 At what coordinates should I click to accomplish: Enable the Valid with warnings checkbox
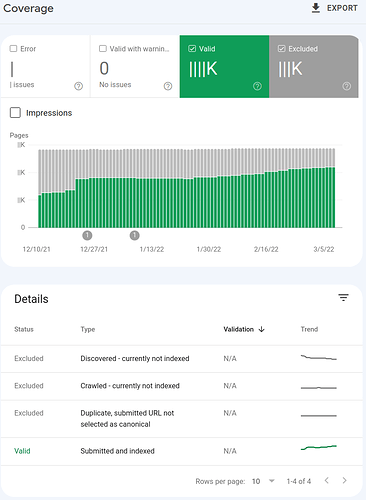click(x=103, y=49)
